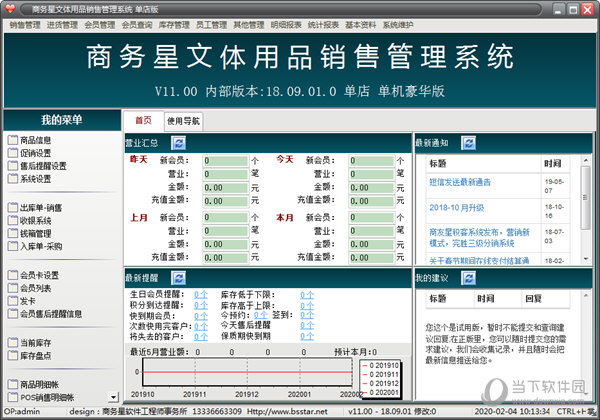Viewport: 600px width, 420px height.
Task: Click the 签到 count link
Action: click(x=307, y=315)
